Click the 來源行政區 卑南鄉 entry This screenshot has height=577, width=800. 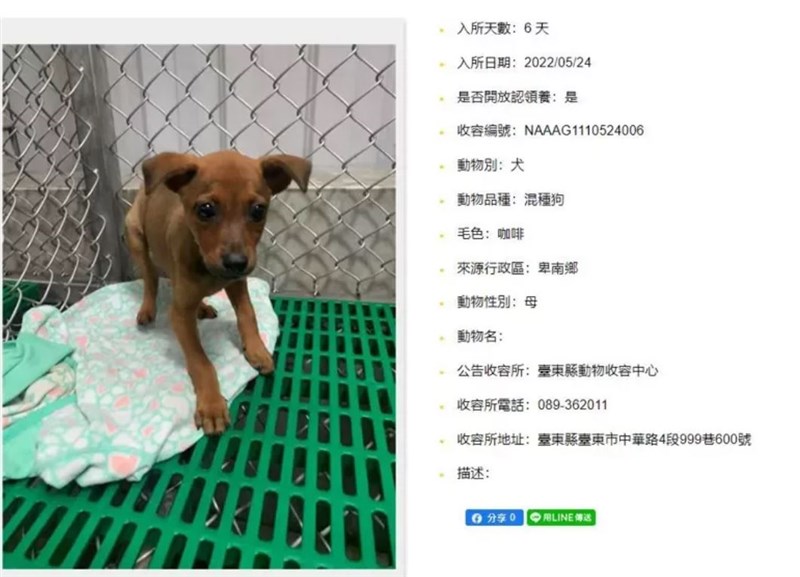click(517, 268)
